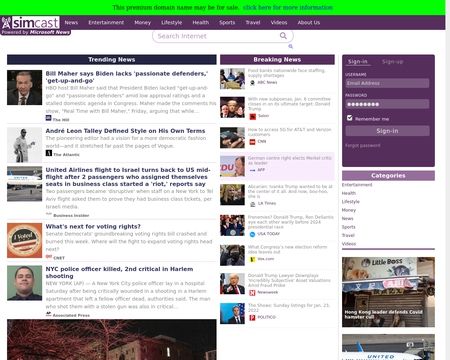Click the Newsweek source icon
The image size is (450, 360).
pyautogui.click(x=252, y=293)
